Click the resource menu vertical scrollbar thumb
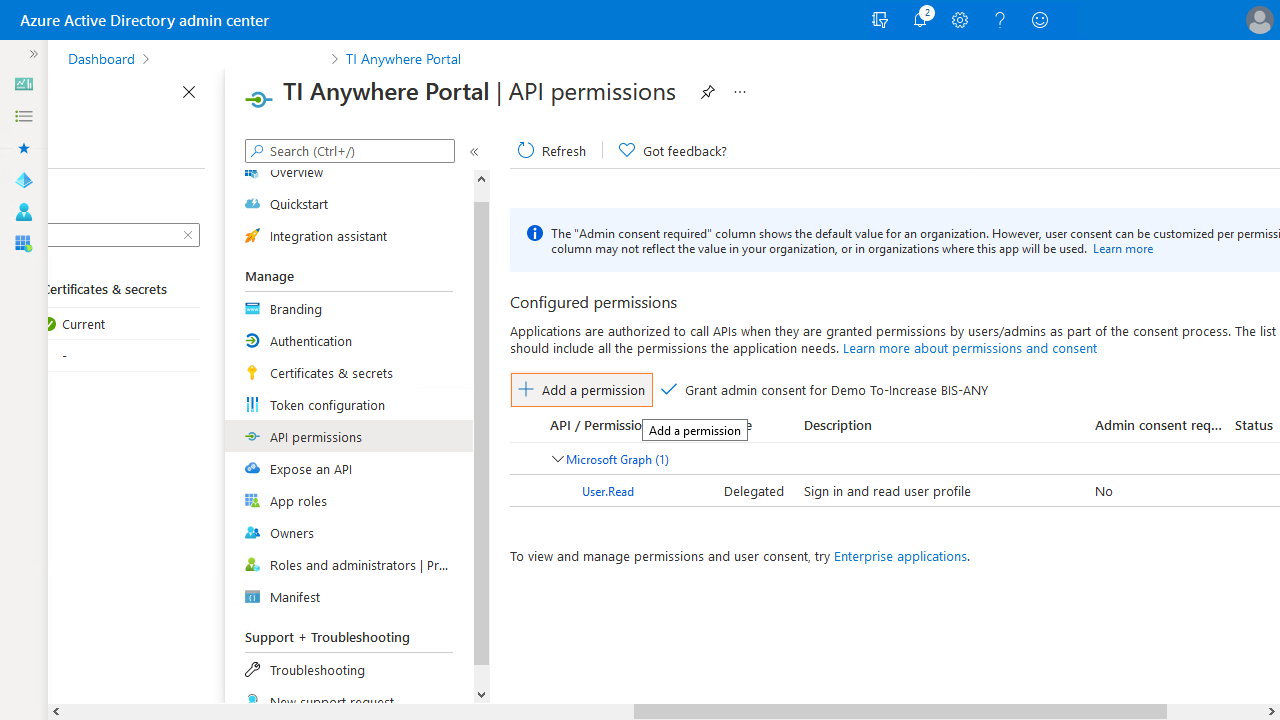The image size is (1280, 720). click(481, 433)
